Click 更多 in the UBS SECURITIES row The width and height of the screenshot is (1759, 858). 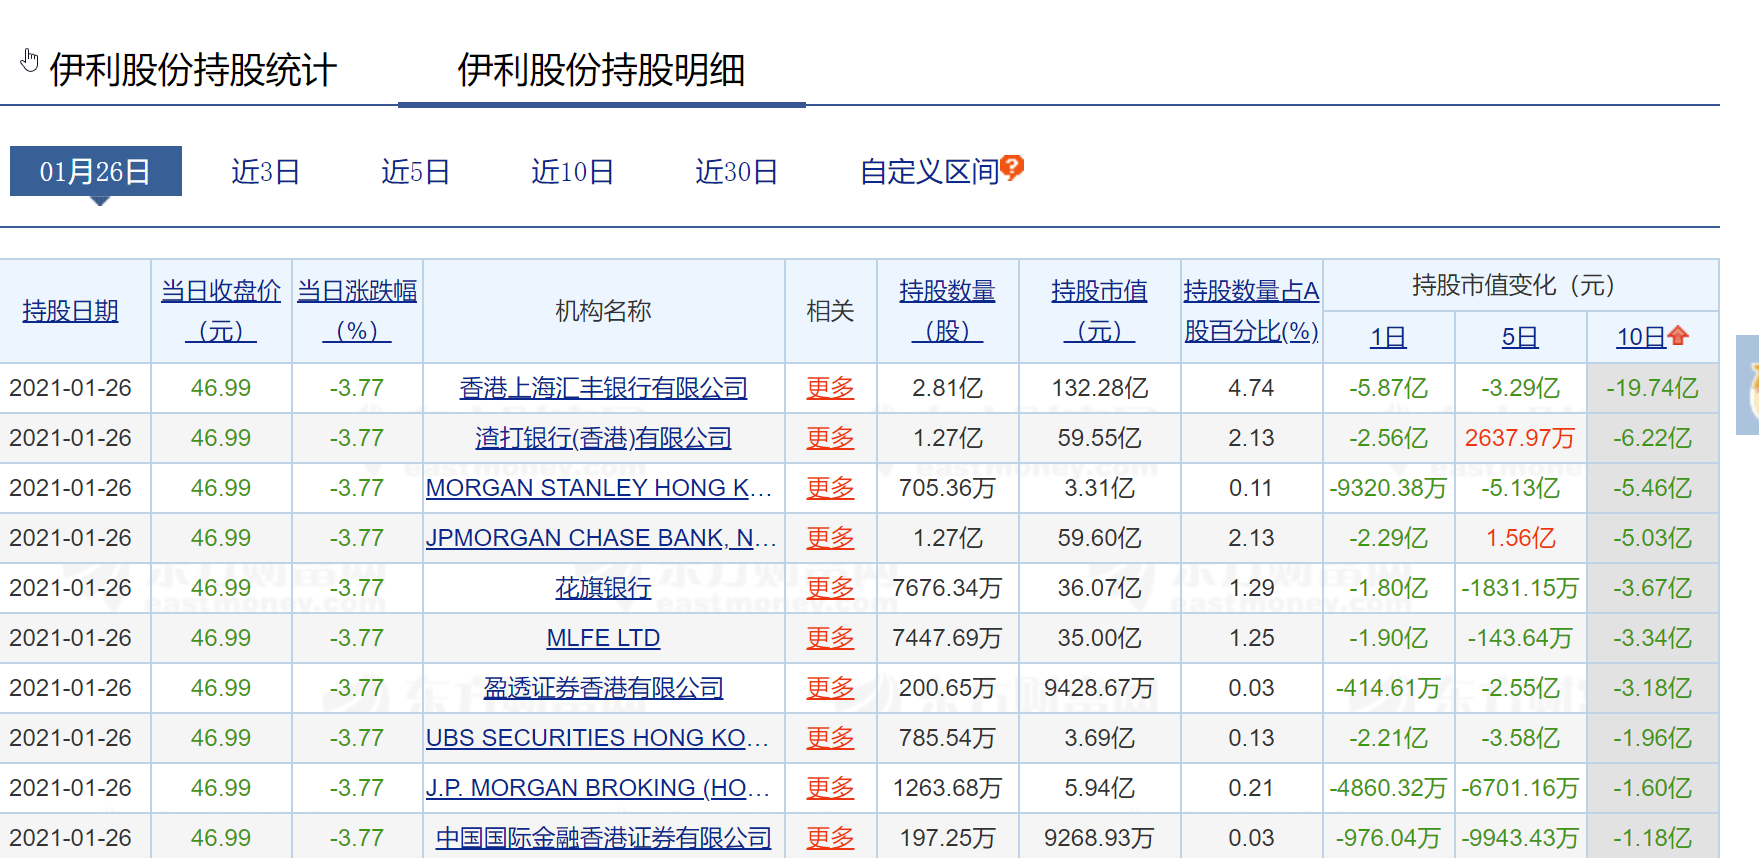[831, 738]
